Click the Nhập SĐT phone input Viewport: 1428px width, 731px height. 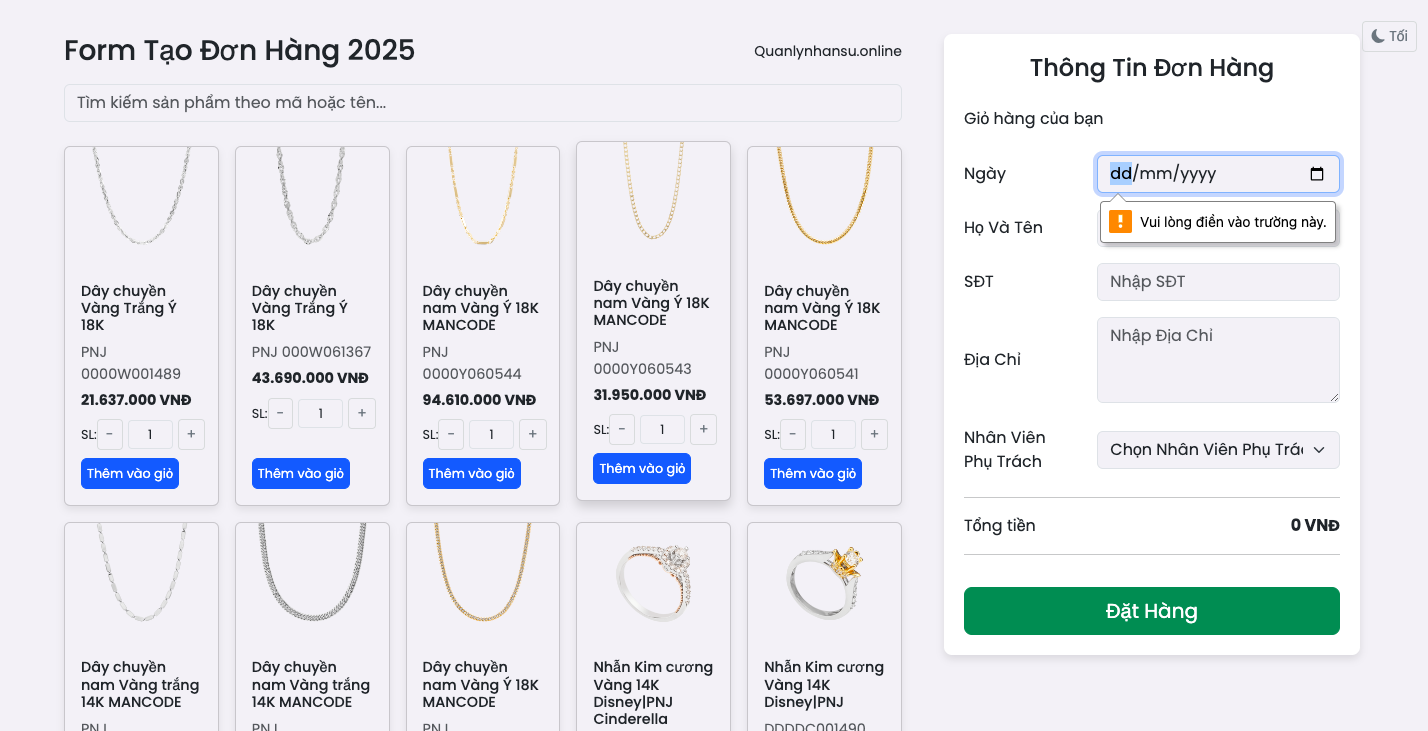pos(1218,282)
